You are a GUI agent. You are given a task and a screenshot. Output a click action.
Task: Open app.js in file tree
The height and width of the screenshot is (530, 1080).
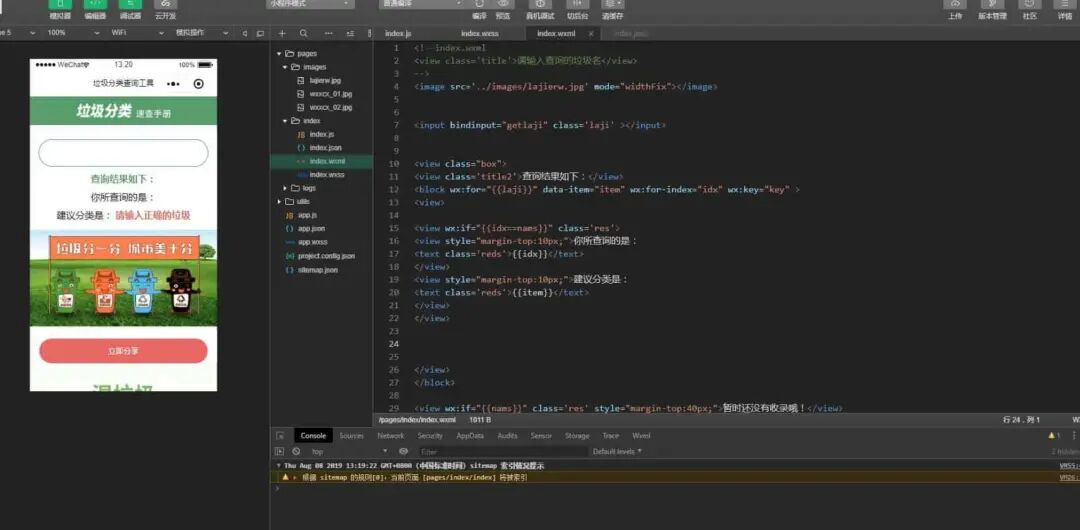point(307,215)
